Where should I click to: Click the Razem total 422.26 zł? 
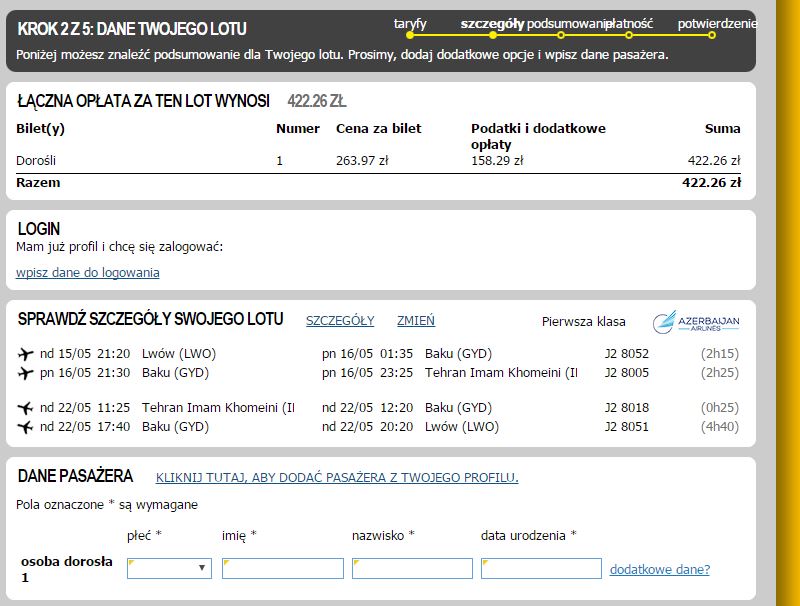[711, 183]
